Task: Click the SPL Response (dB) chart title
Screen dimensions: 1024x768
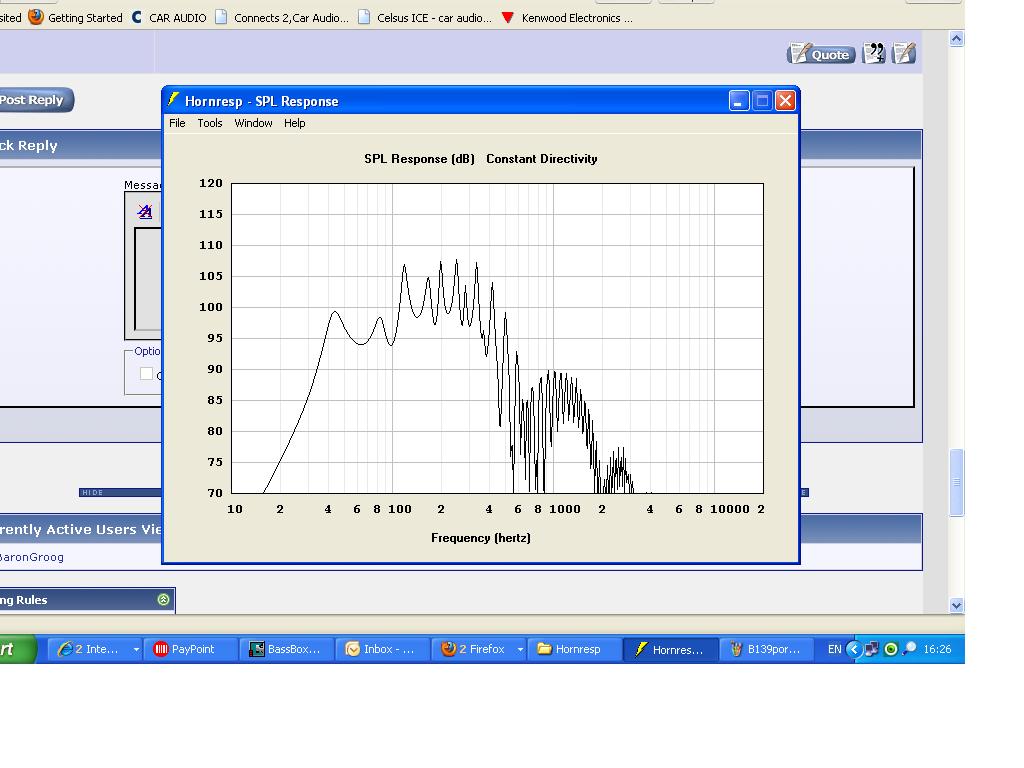Action: pos(419,159)
